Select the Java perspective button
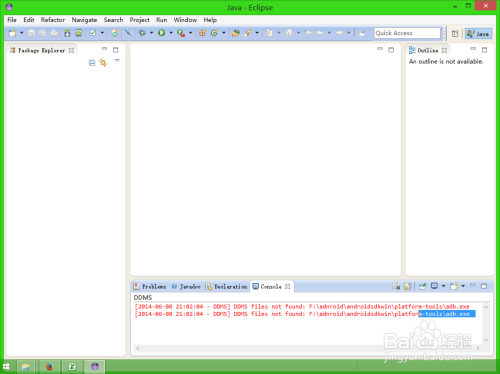500x374 pixels. click(x=478, y=34)
